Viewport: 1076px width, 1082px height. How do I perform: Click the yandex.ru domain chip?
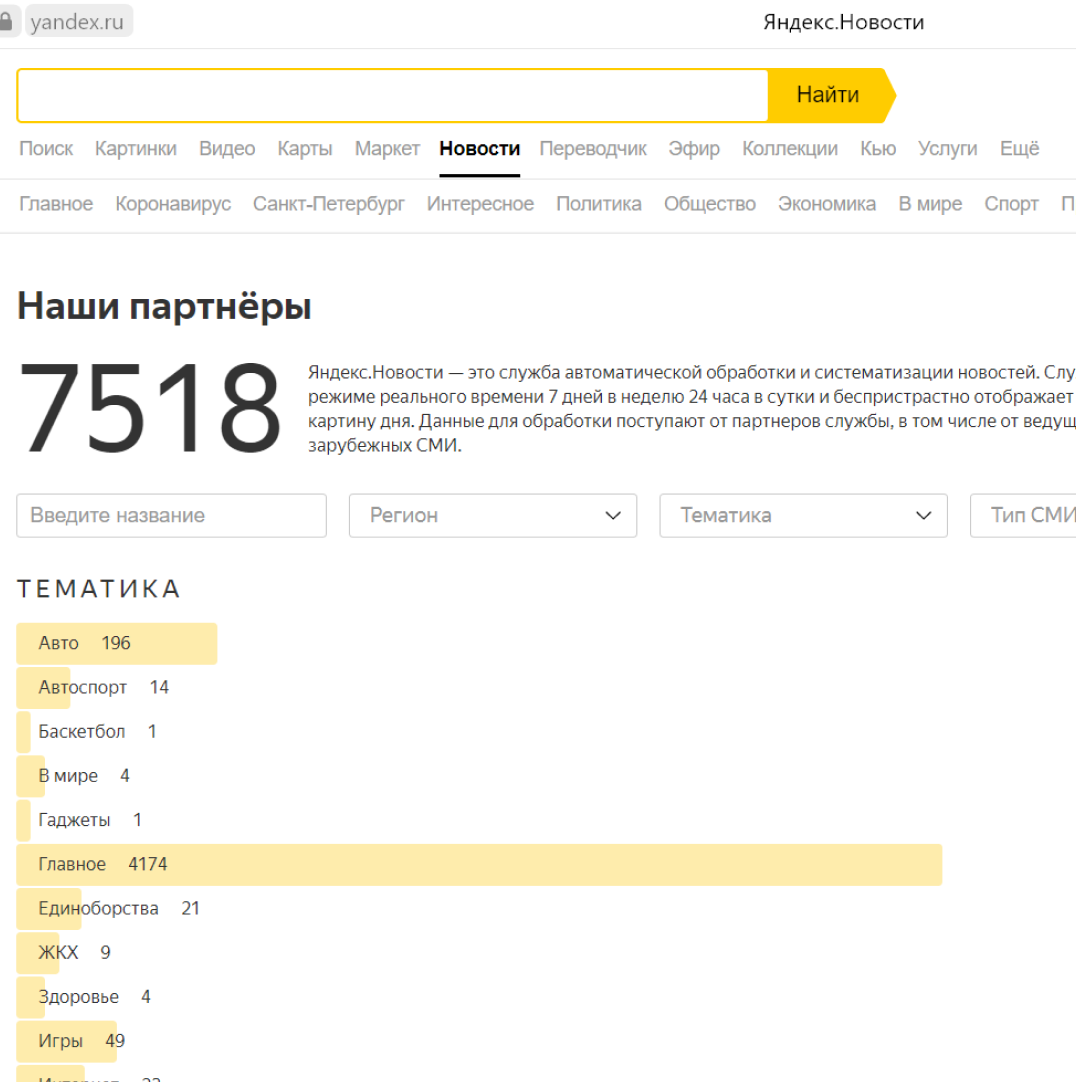[x=77, y=21]
